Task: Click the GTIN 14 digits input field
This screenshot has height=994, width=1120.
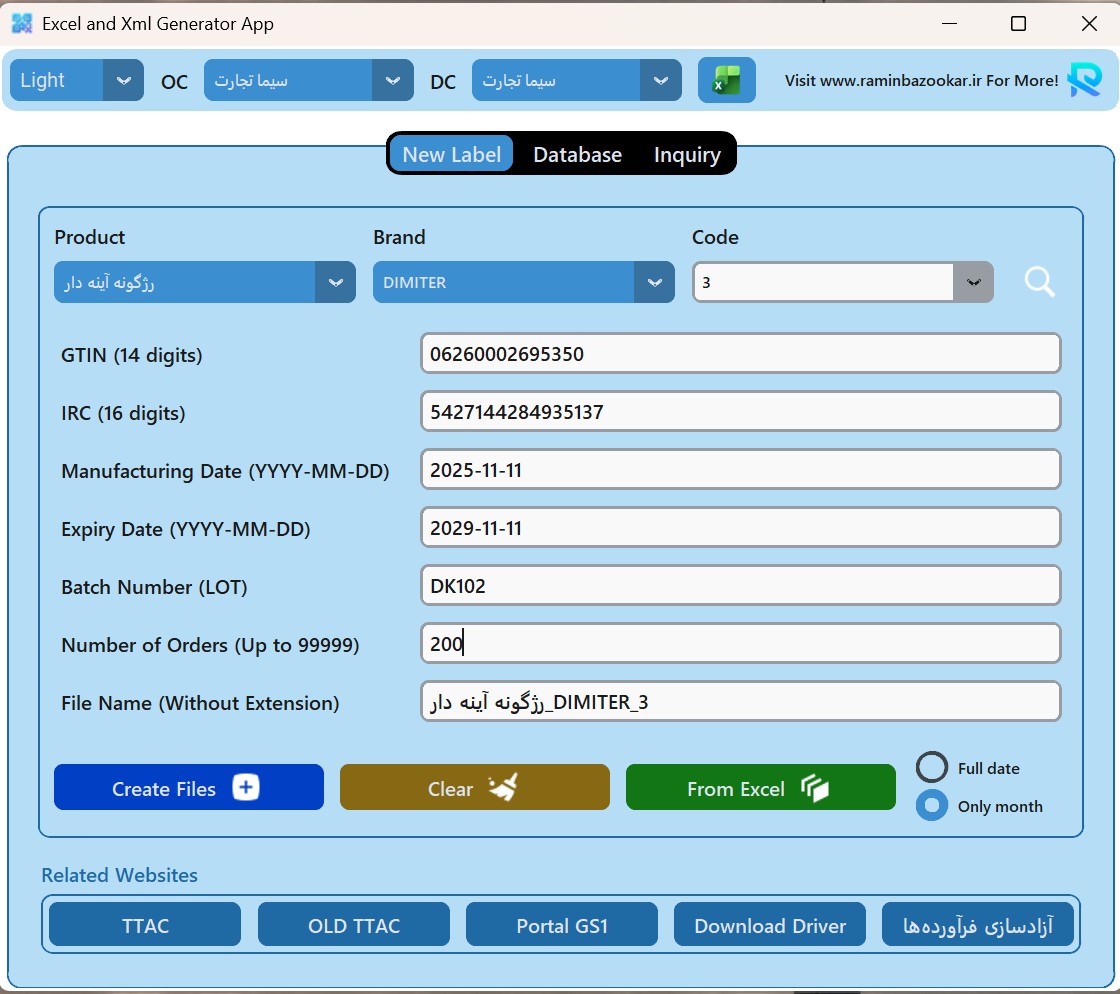Action: click(740, 354)
